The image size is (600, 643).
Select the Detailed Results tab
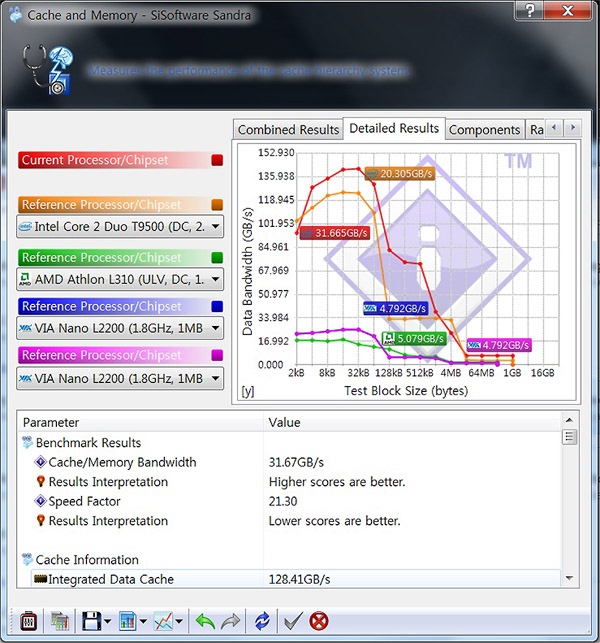point(394,128)
